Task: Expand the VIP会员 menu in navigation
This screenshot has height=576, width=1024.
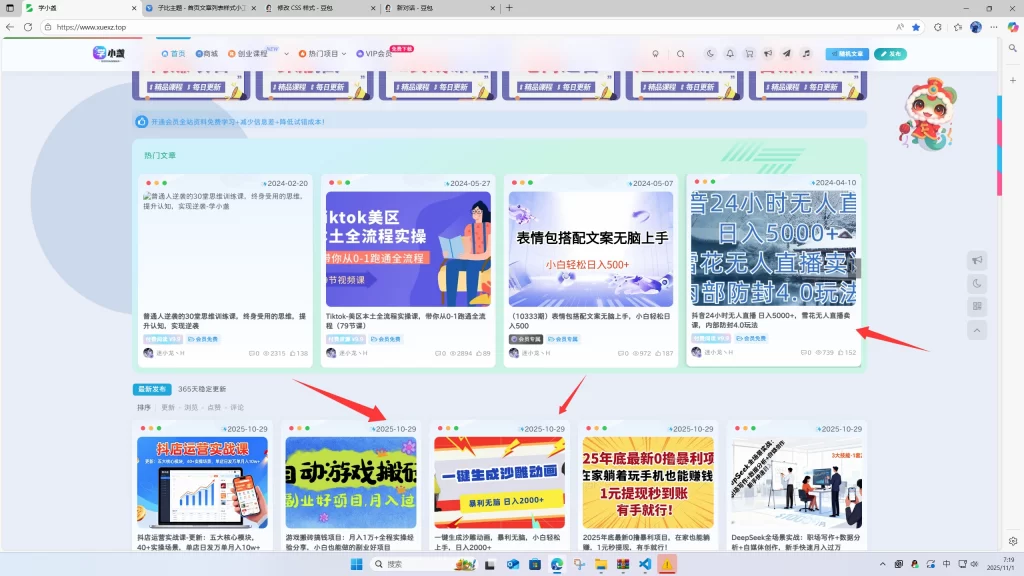Action: 378,54
